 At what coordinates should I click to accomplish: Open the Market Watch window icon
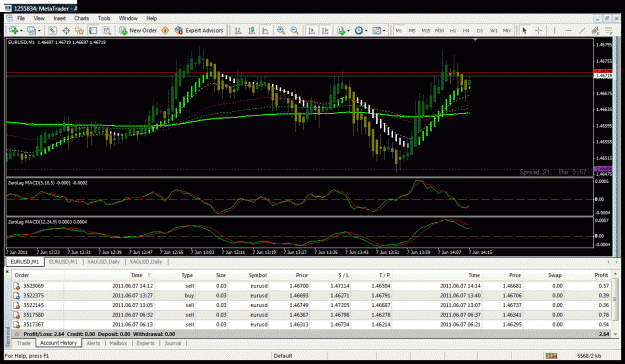click(52, 30)
